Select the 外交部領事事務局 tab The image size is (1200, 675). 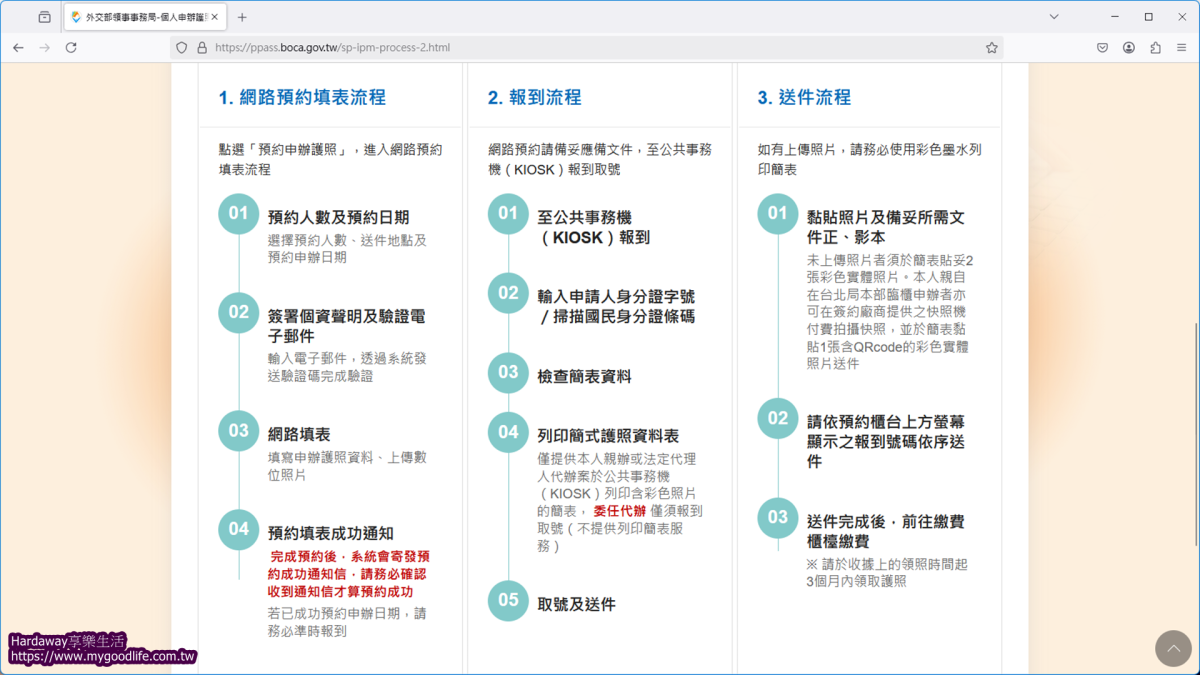coord(140,16)
